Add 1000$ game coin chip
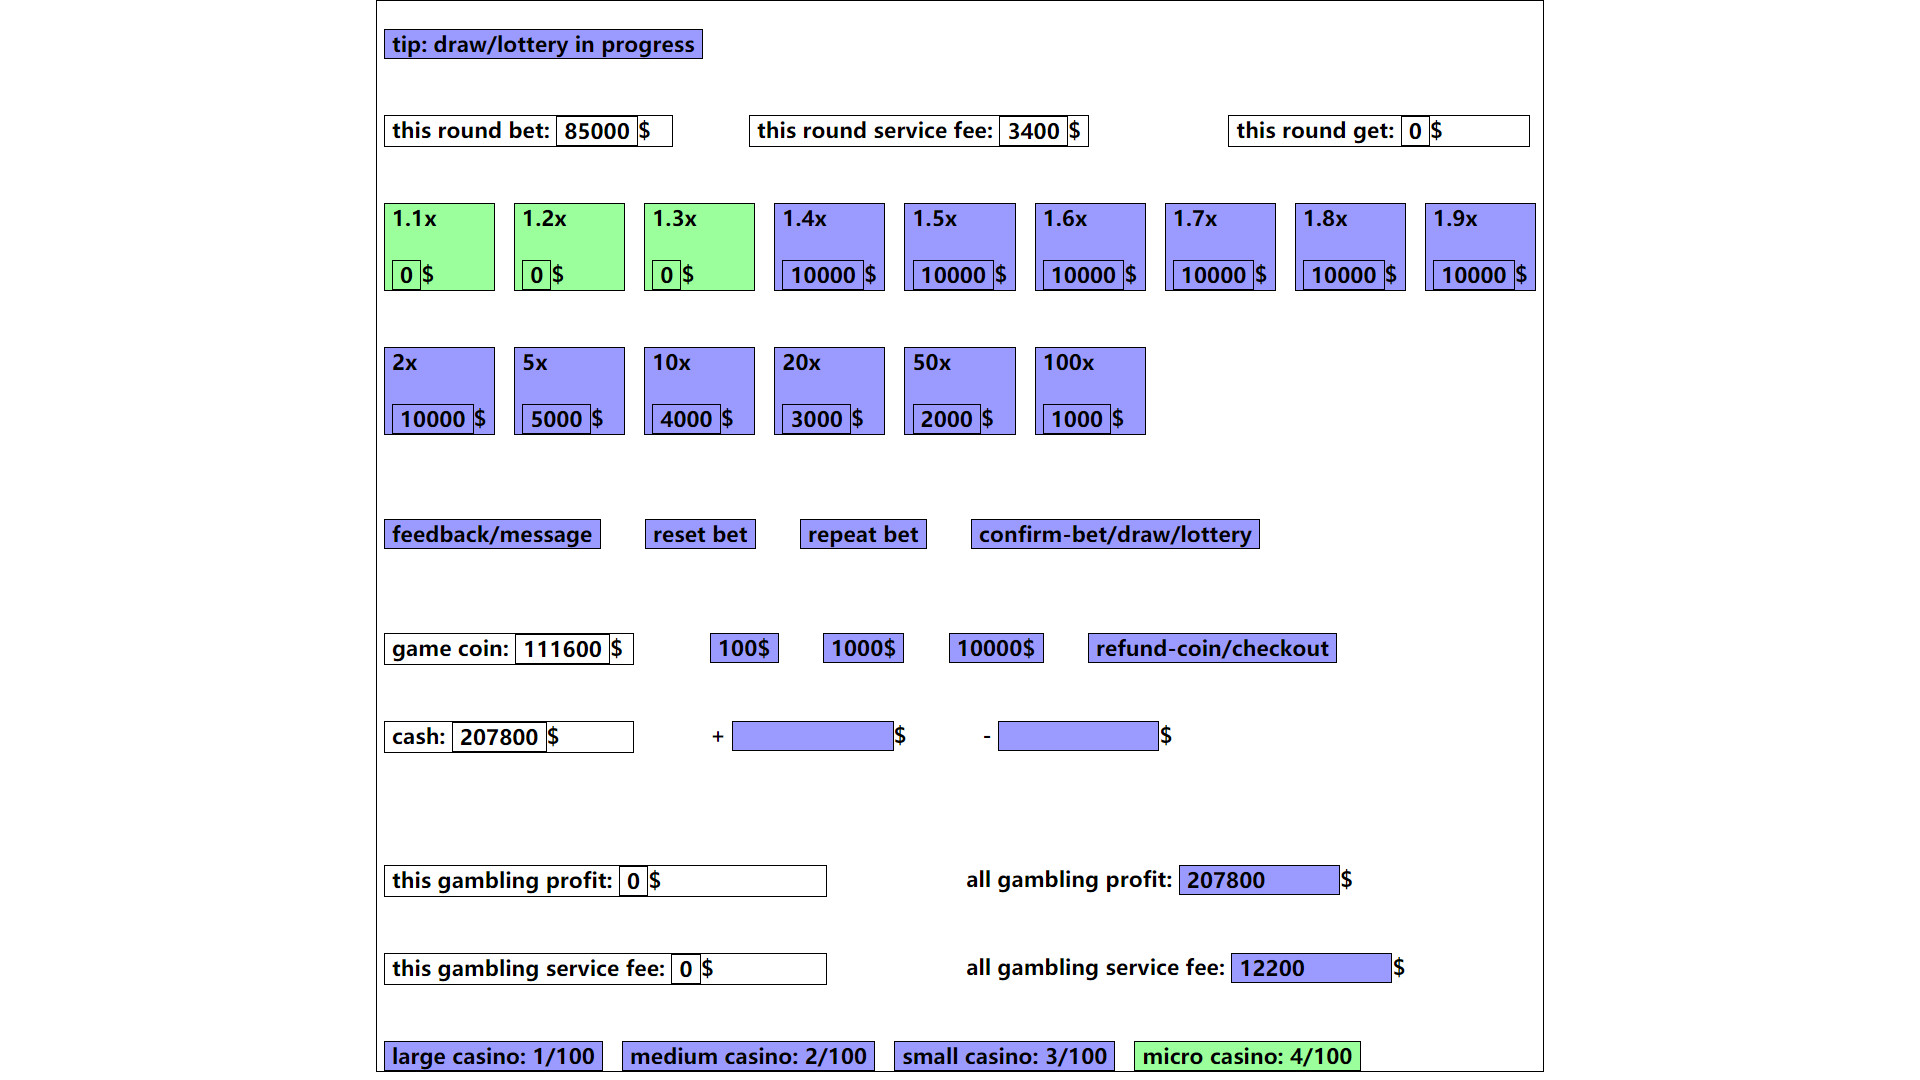 pos(863,648)
